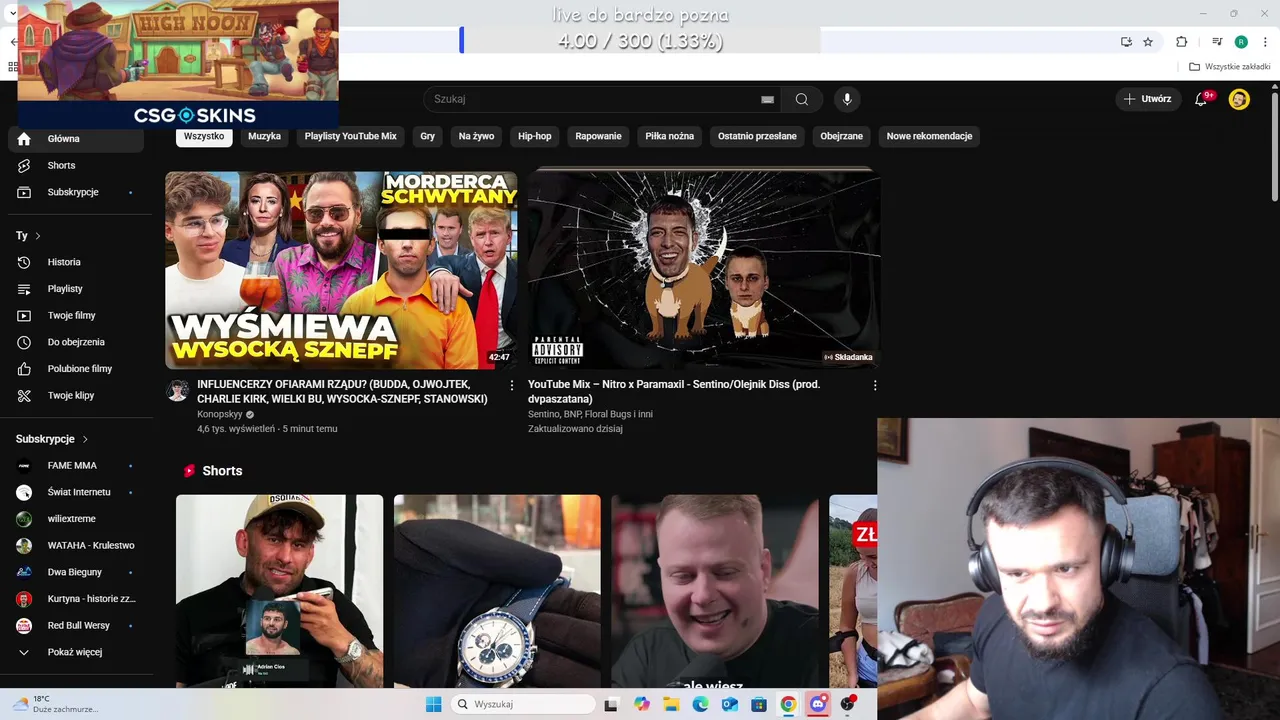This screenshot has width=1280, height=720.
Task: Open the FAME MMA channel avatar
Action: coord(24,465)
